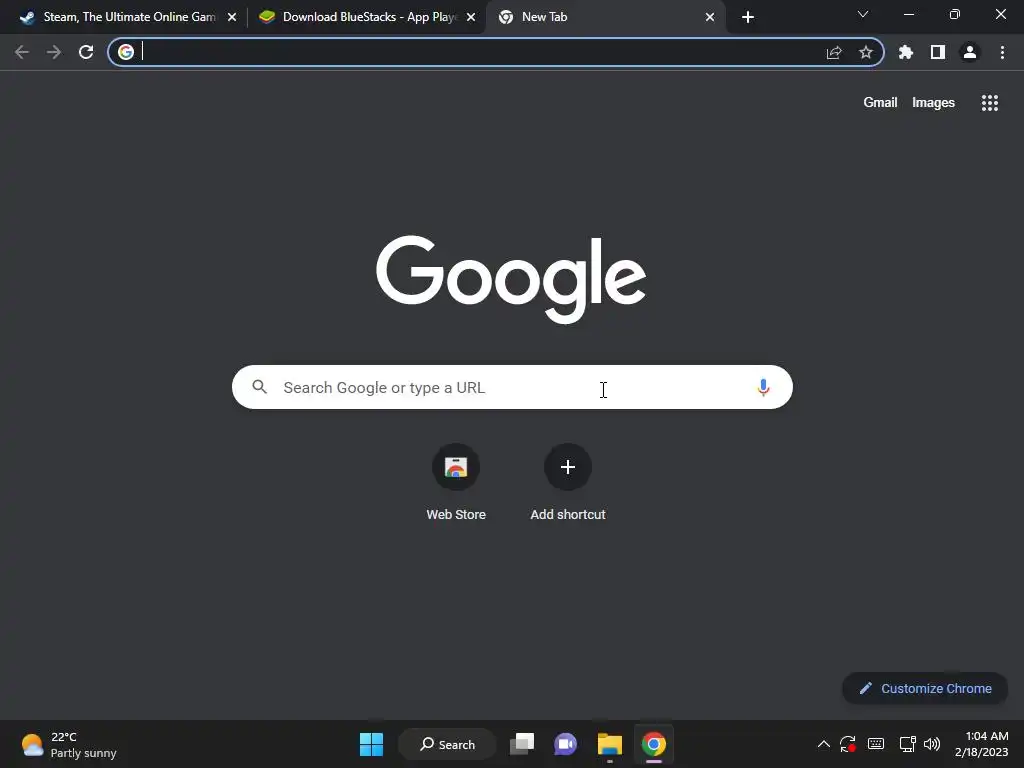
Task: Open the volume speaker icon
Action: coord(932,744)
